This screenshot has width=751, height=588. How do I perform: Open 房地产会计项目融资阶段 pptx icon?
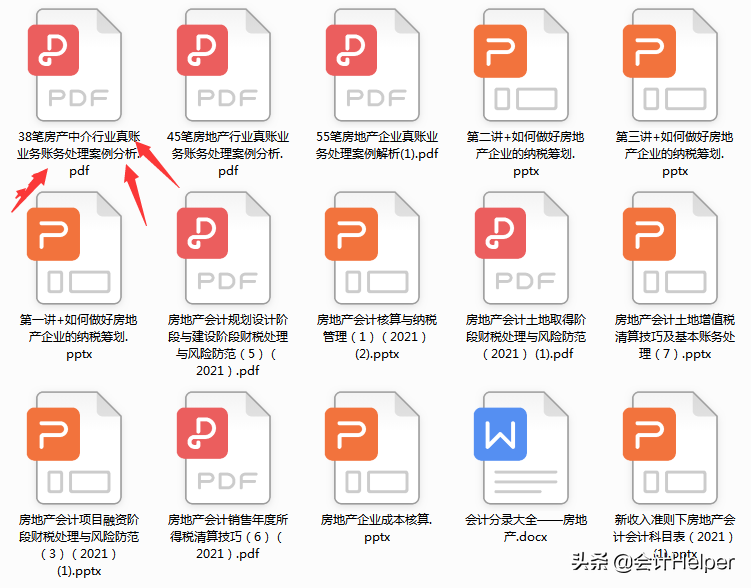[x=75, y=448]
